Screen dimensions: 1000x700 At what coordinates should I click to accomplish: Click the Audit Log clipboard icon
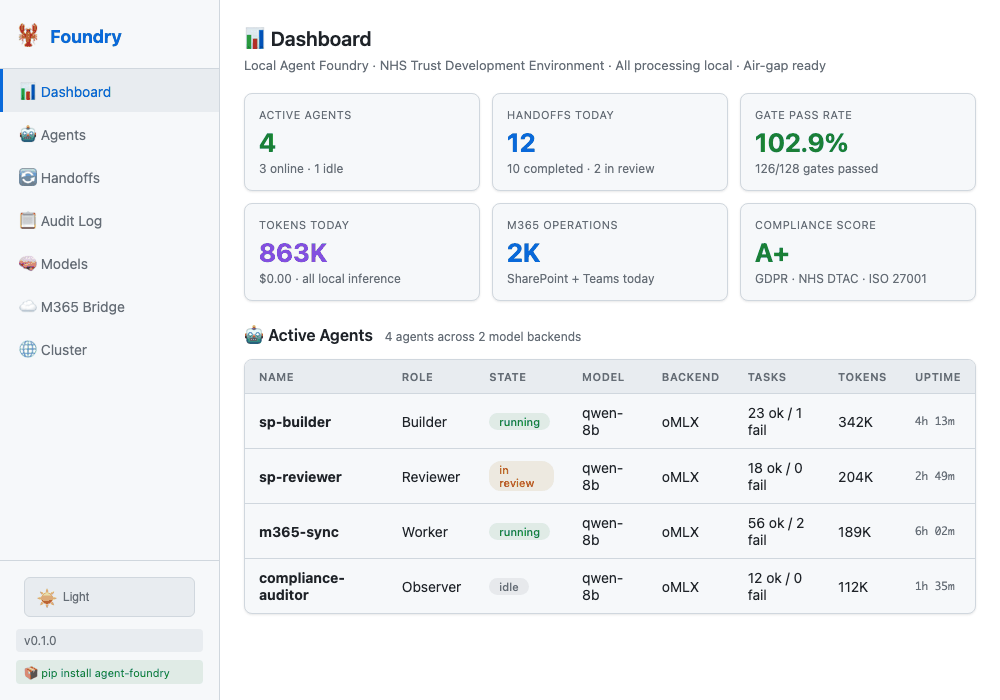(27, 221)
